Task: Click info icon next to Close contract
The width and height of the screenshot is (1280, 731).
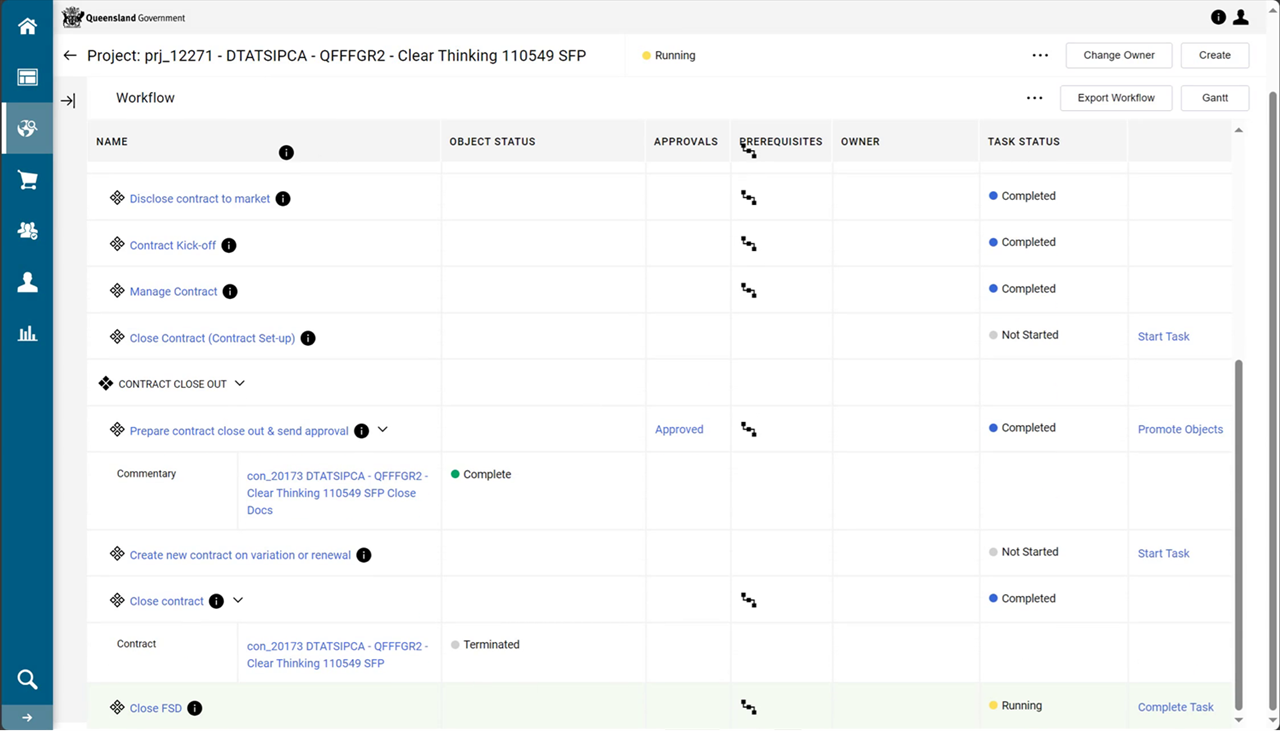Action: [217, 601]
